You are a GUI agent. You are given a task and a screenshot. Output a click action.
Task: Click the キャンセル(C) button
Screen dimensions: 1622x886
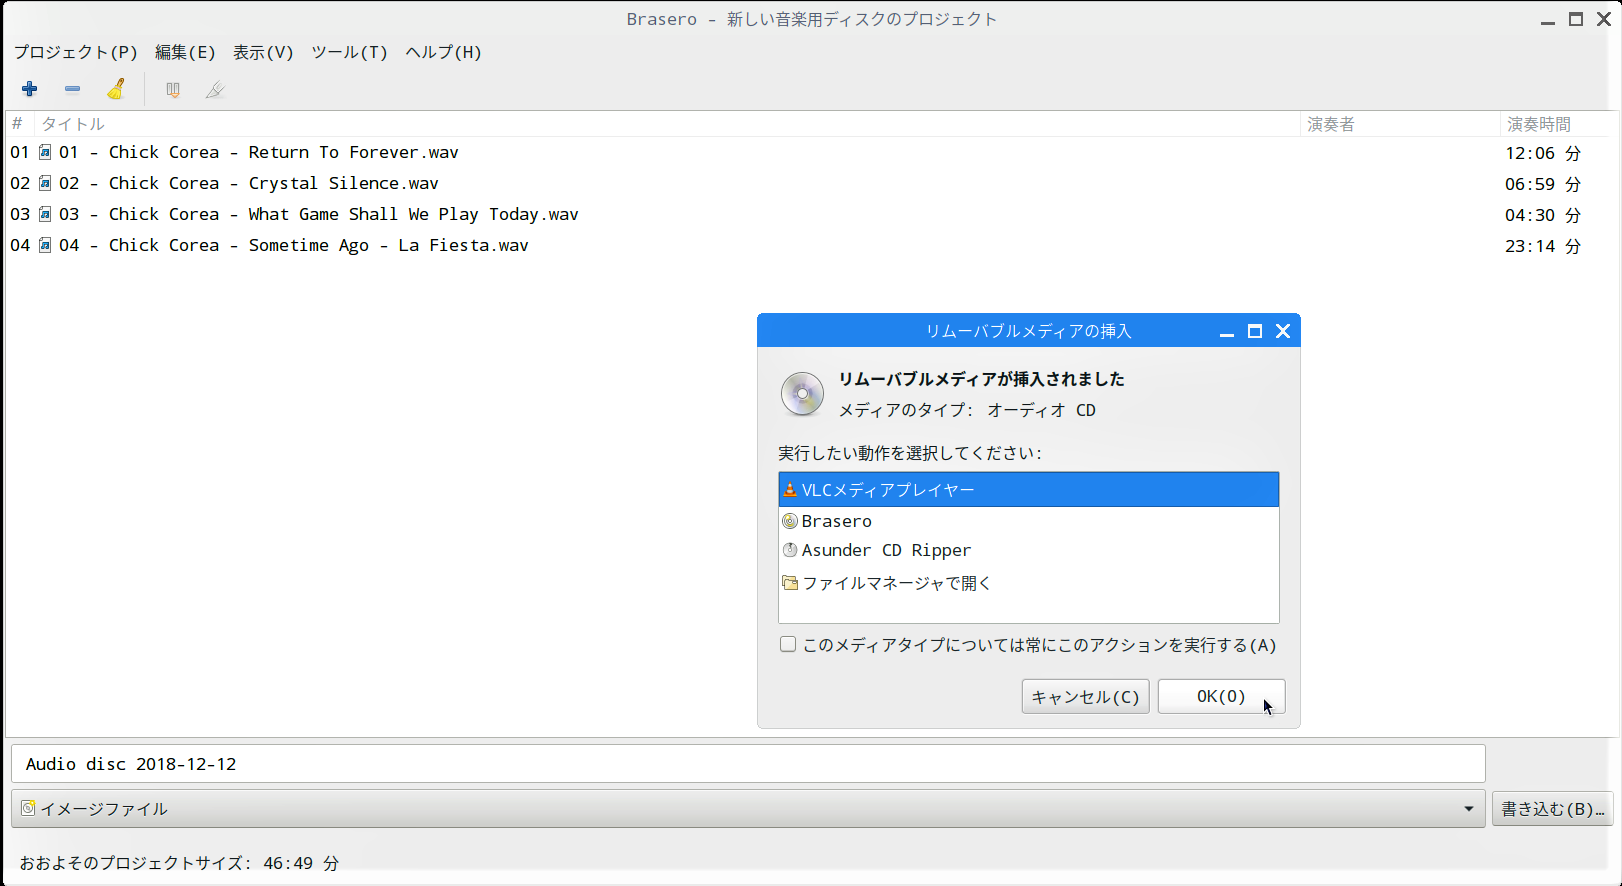(x=1085, y=697)
